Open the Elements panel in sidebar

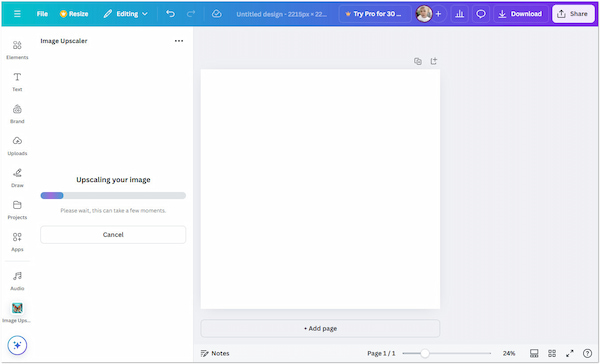[x=17, y=50]
